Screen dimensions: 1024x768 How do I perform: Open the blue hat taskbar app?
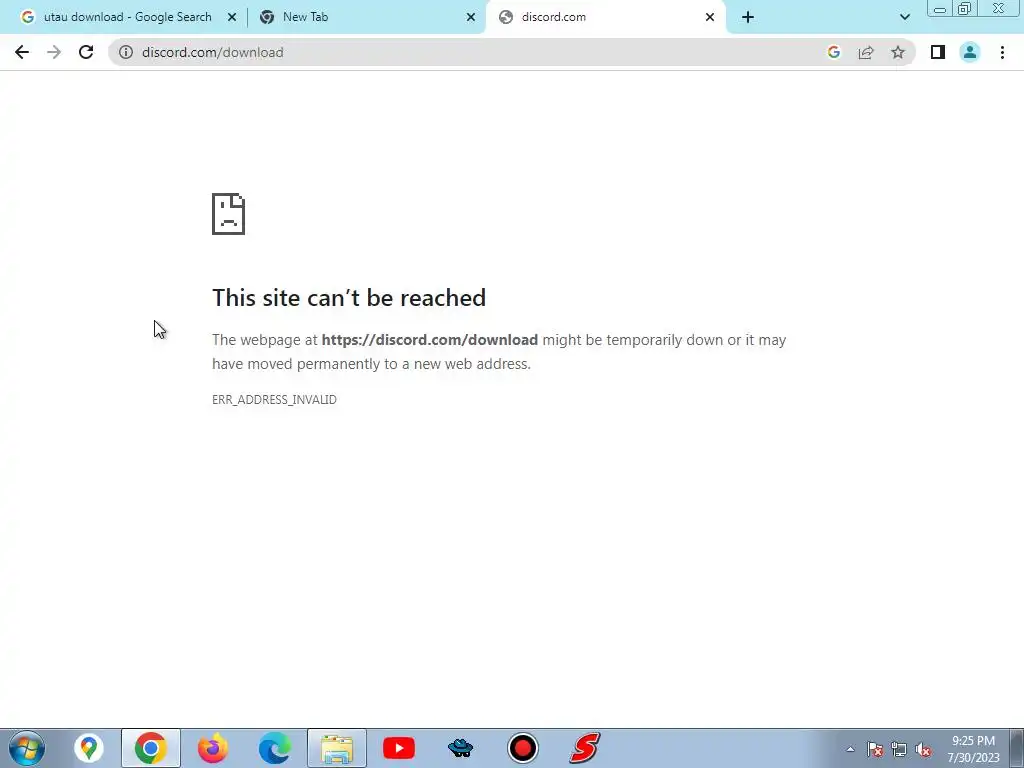(460, 748)
